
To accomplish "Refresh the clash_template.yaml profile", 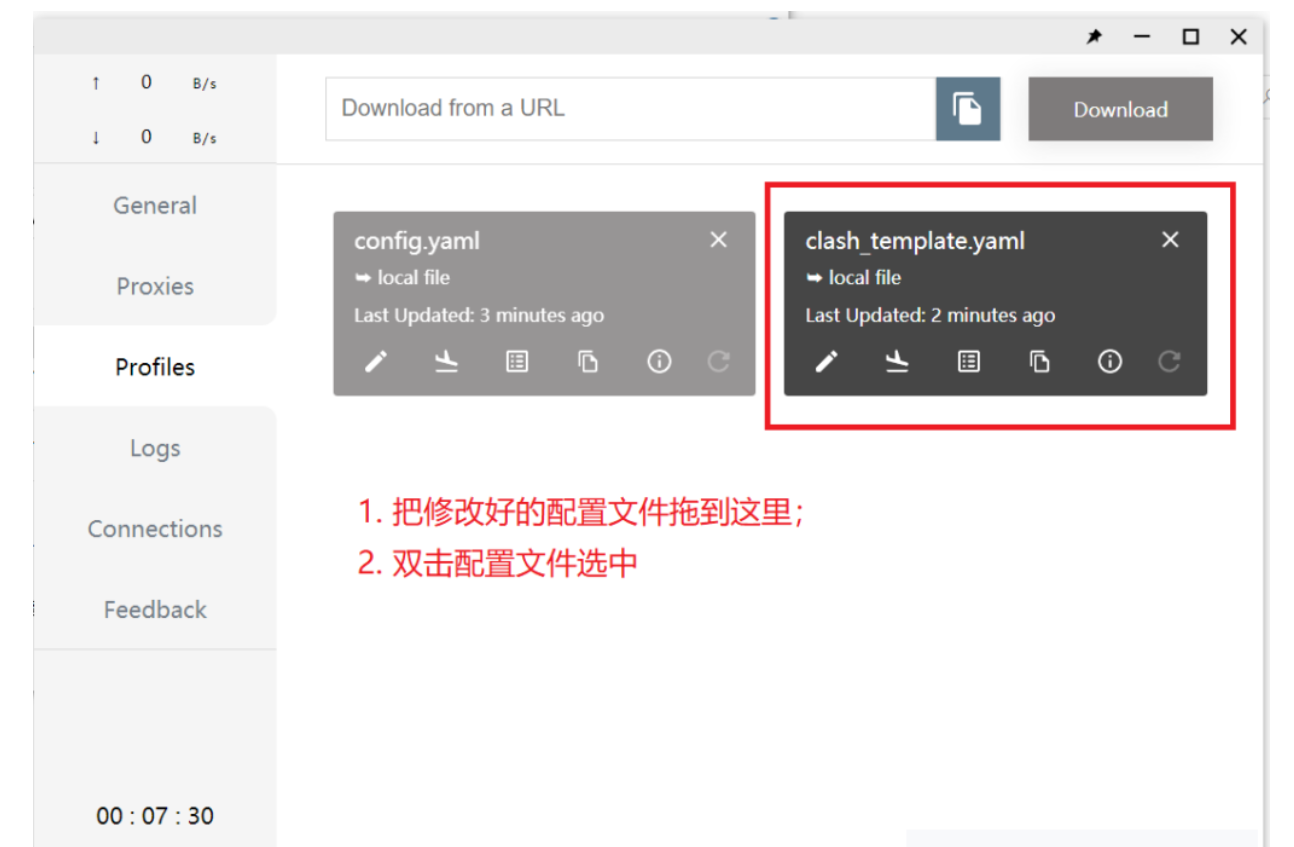I will [1169, 362].
